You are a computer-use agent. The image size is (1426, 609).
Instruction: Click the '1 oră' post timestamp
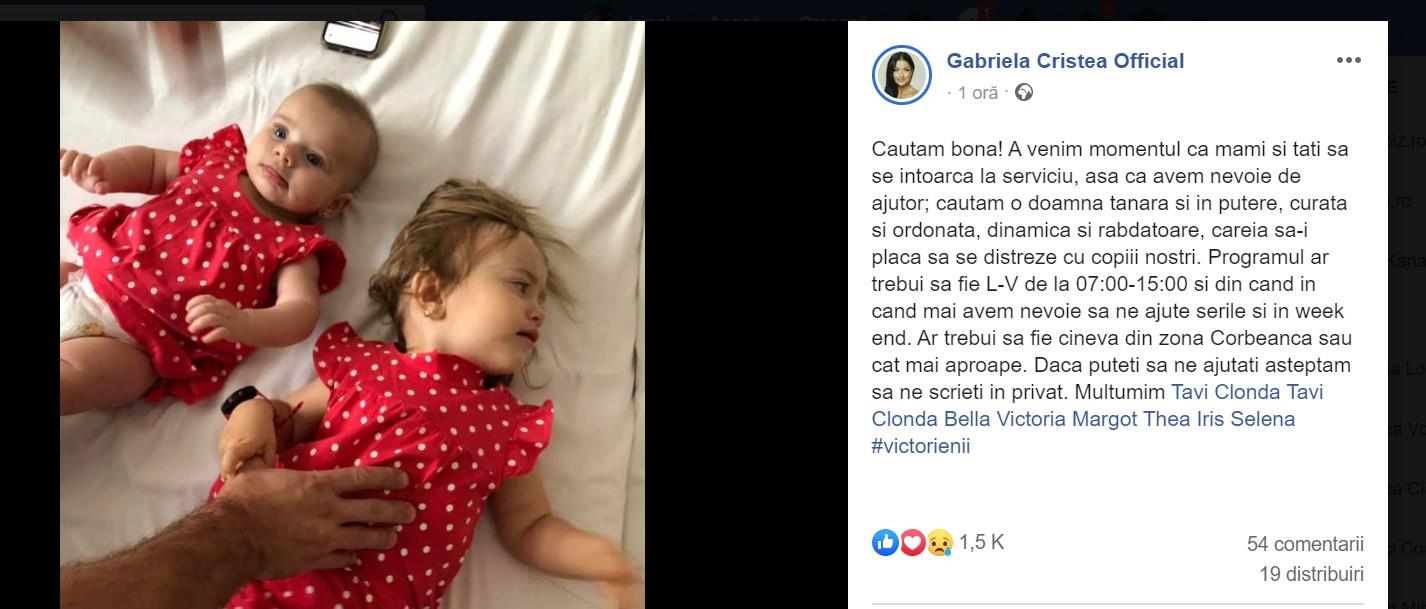tap(977, 93)
